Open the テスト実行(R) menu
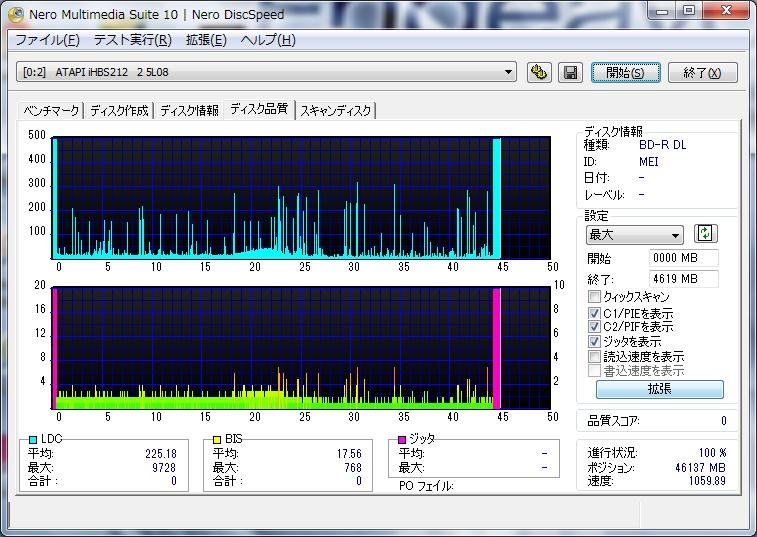 (133, 40)
